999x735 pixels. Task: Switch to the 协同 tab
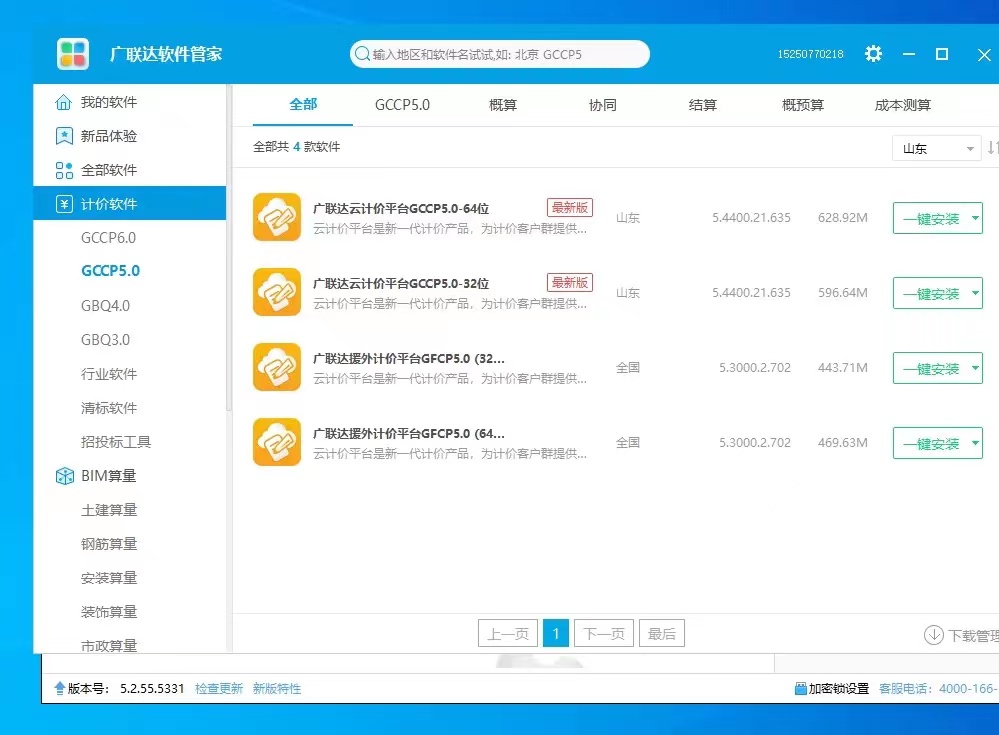pos(603,105)
